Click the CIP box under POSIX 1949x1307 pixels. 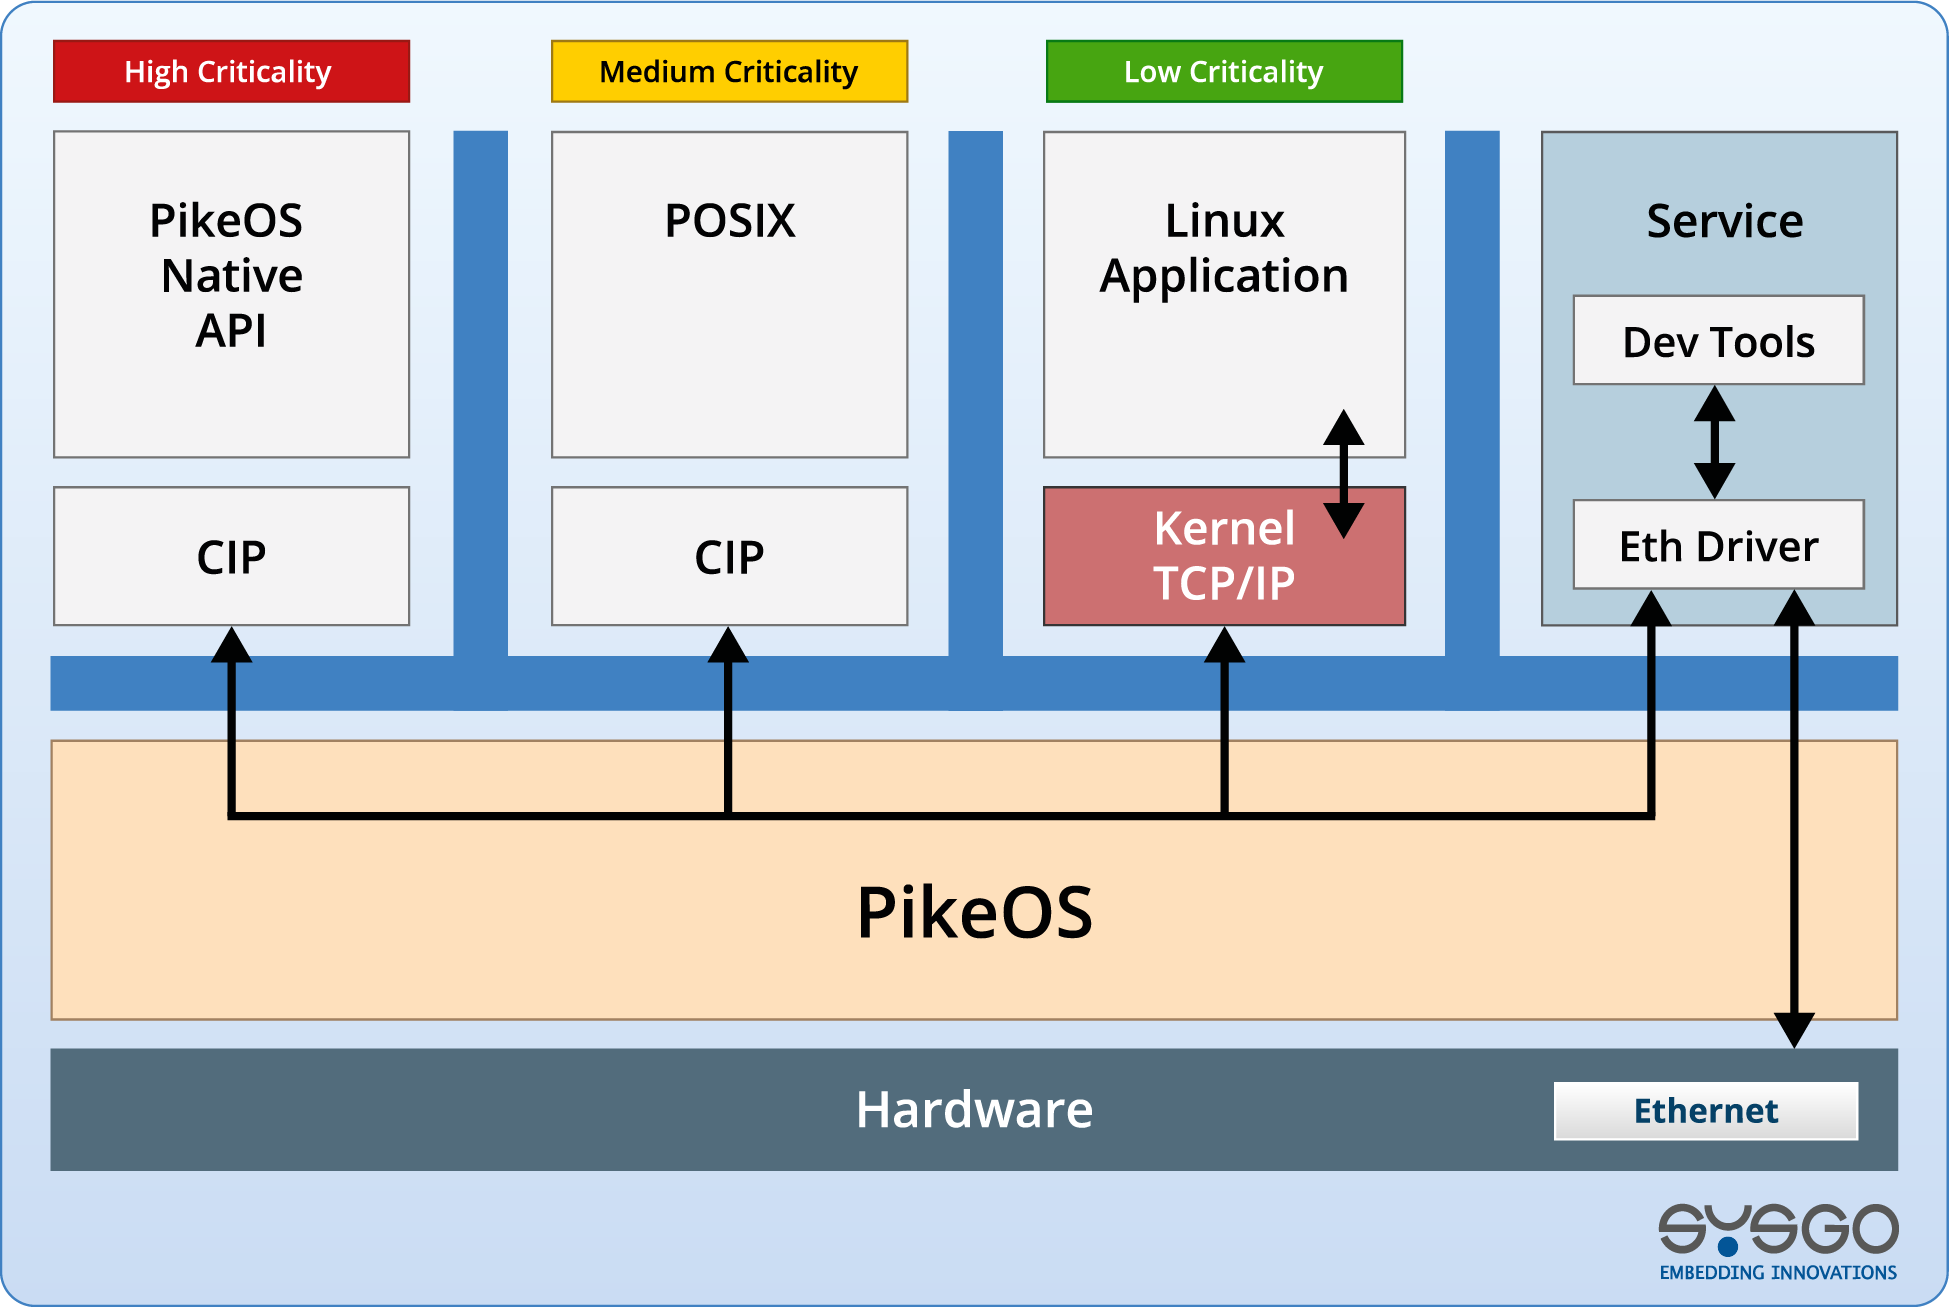click(x=729, y=556)
